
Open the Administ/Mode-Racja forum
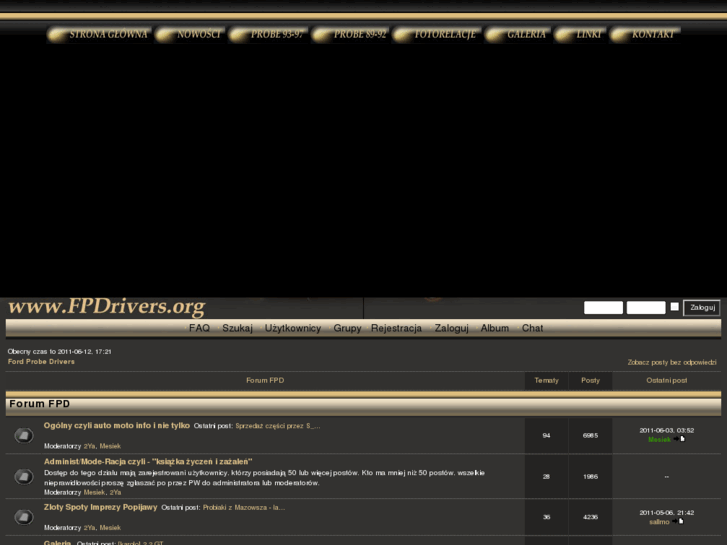(x=148, y=462)
